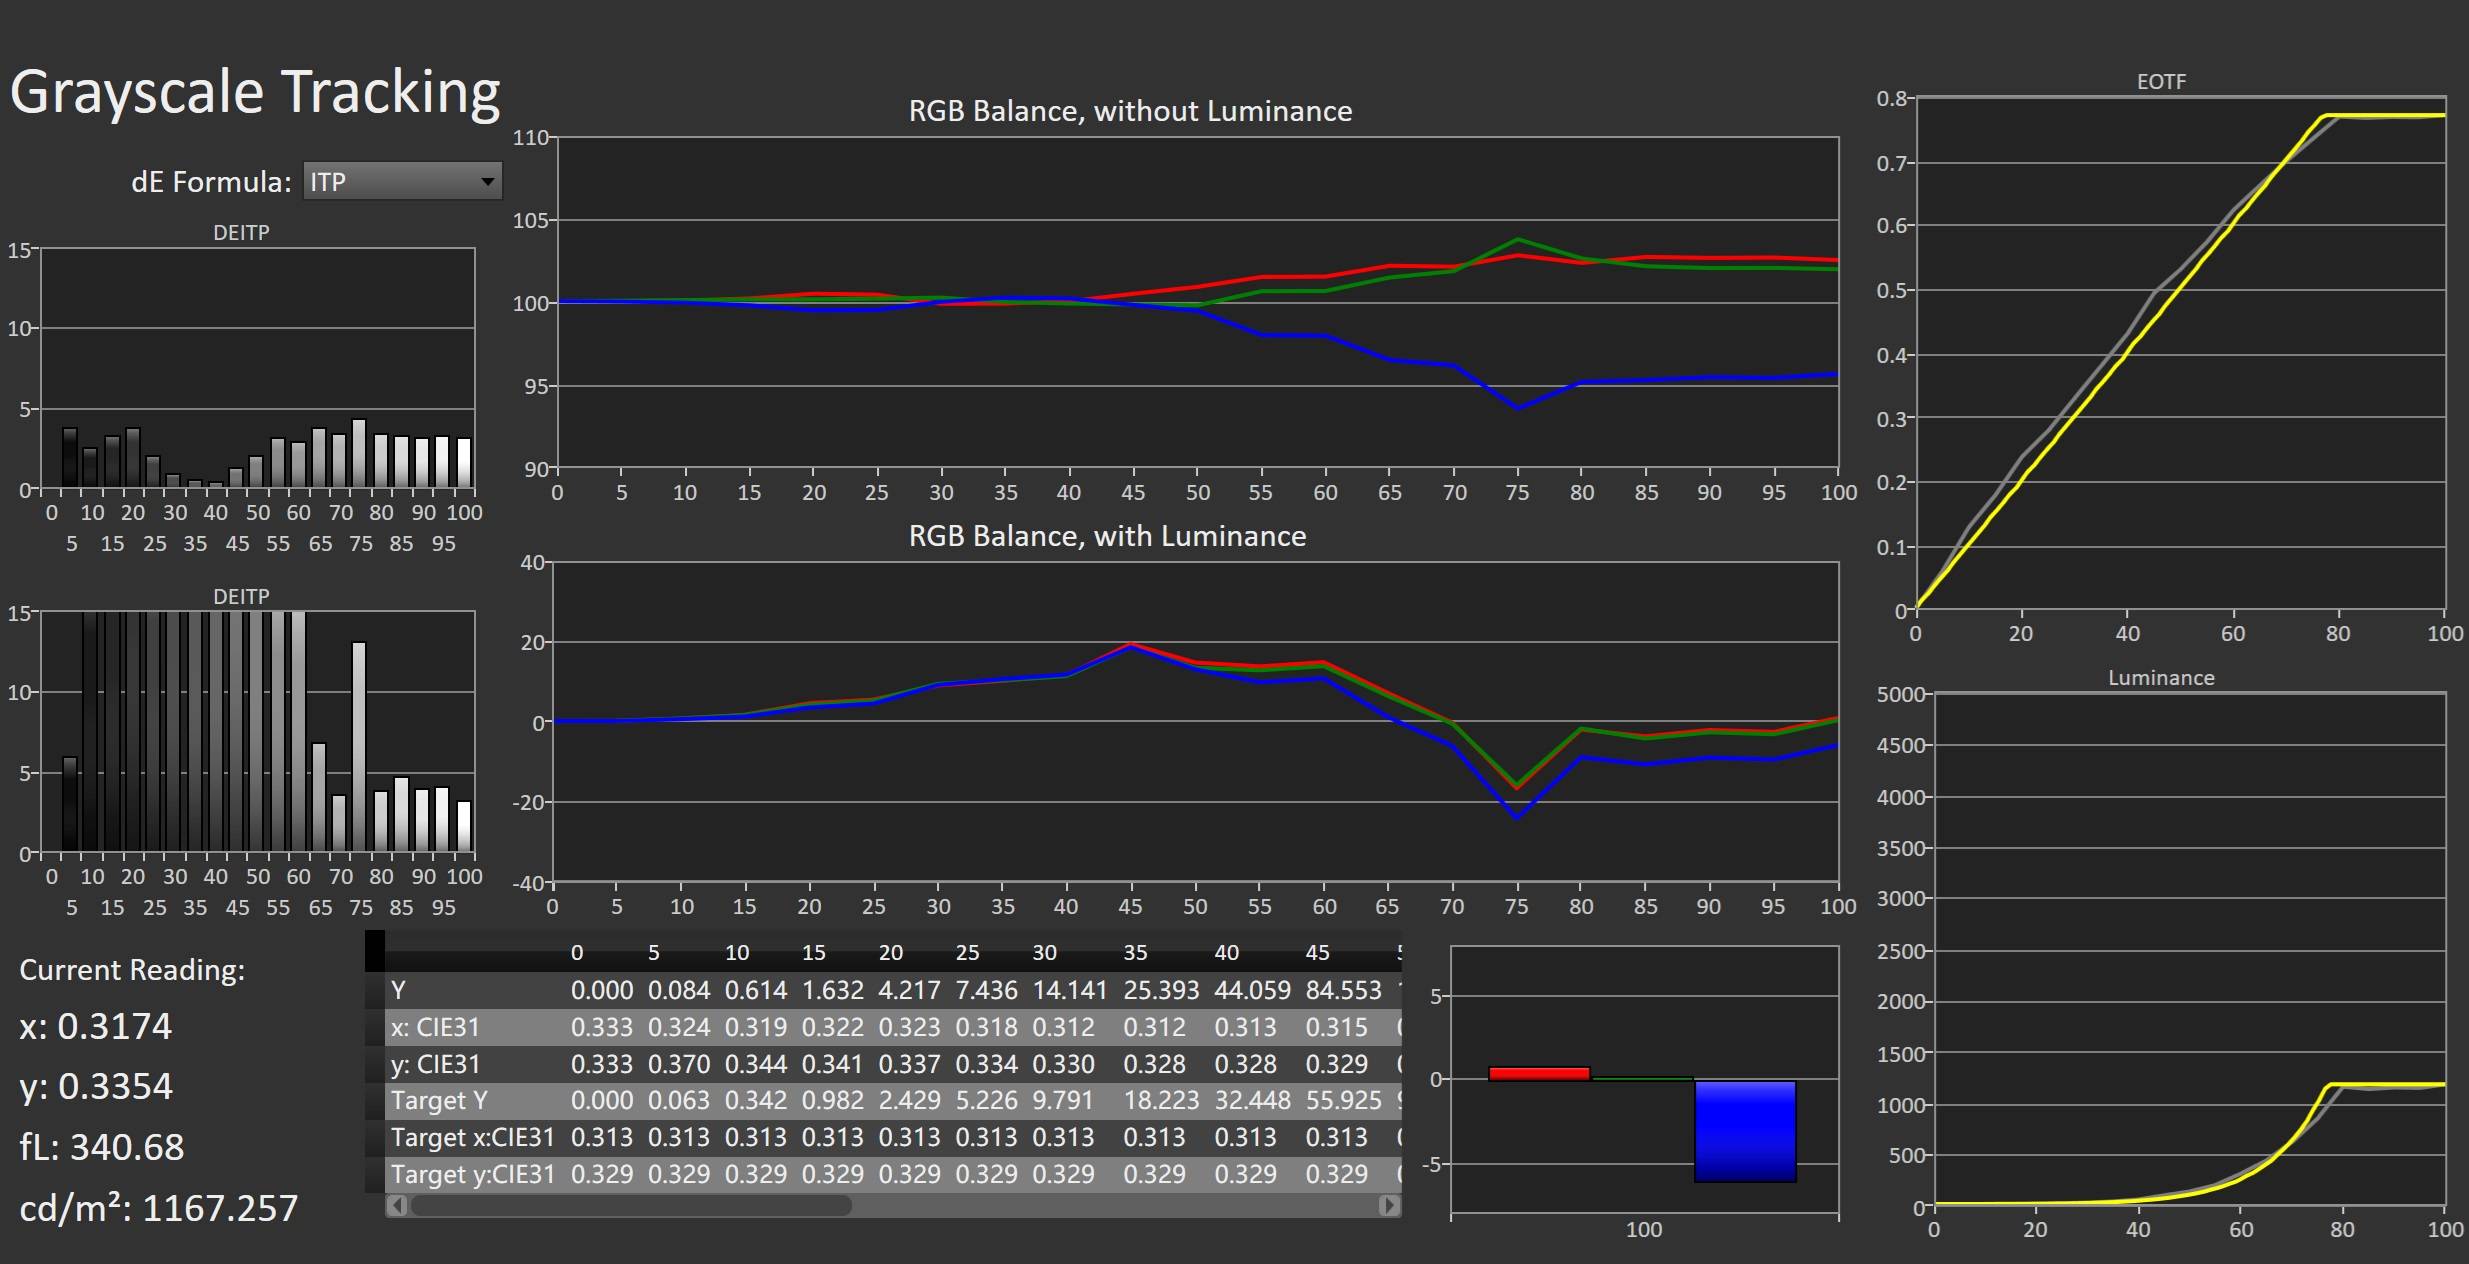Click the dE Formula dropdown arrow
Viewport: 2469px width, 1264px height.
pos(487,182)
